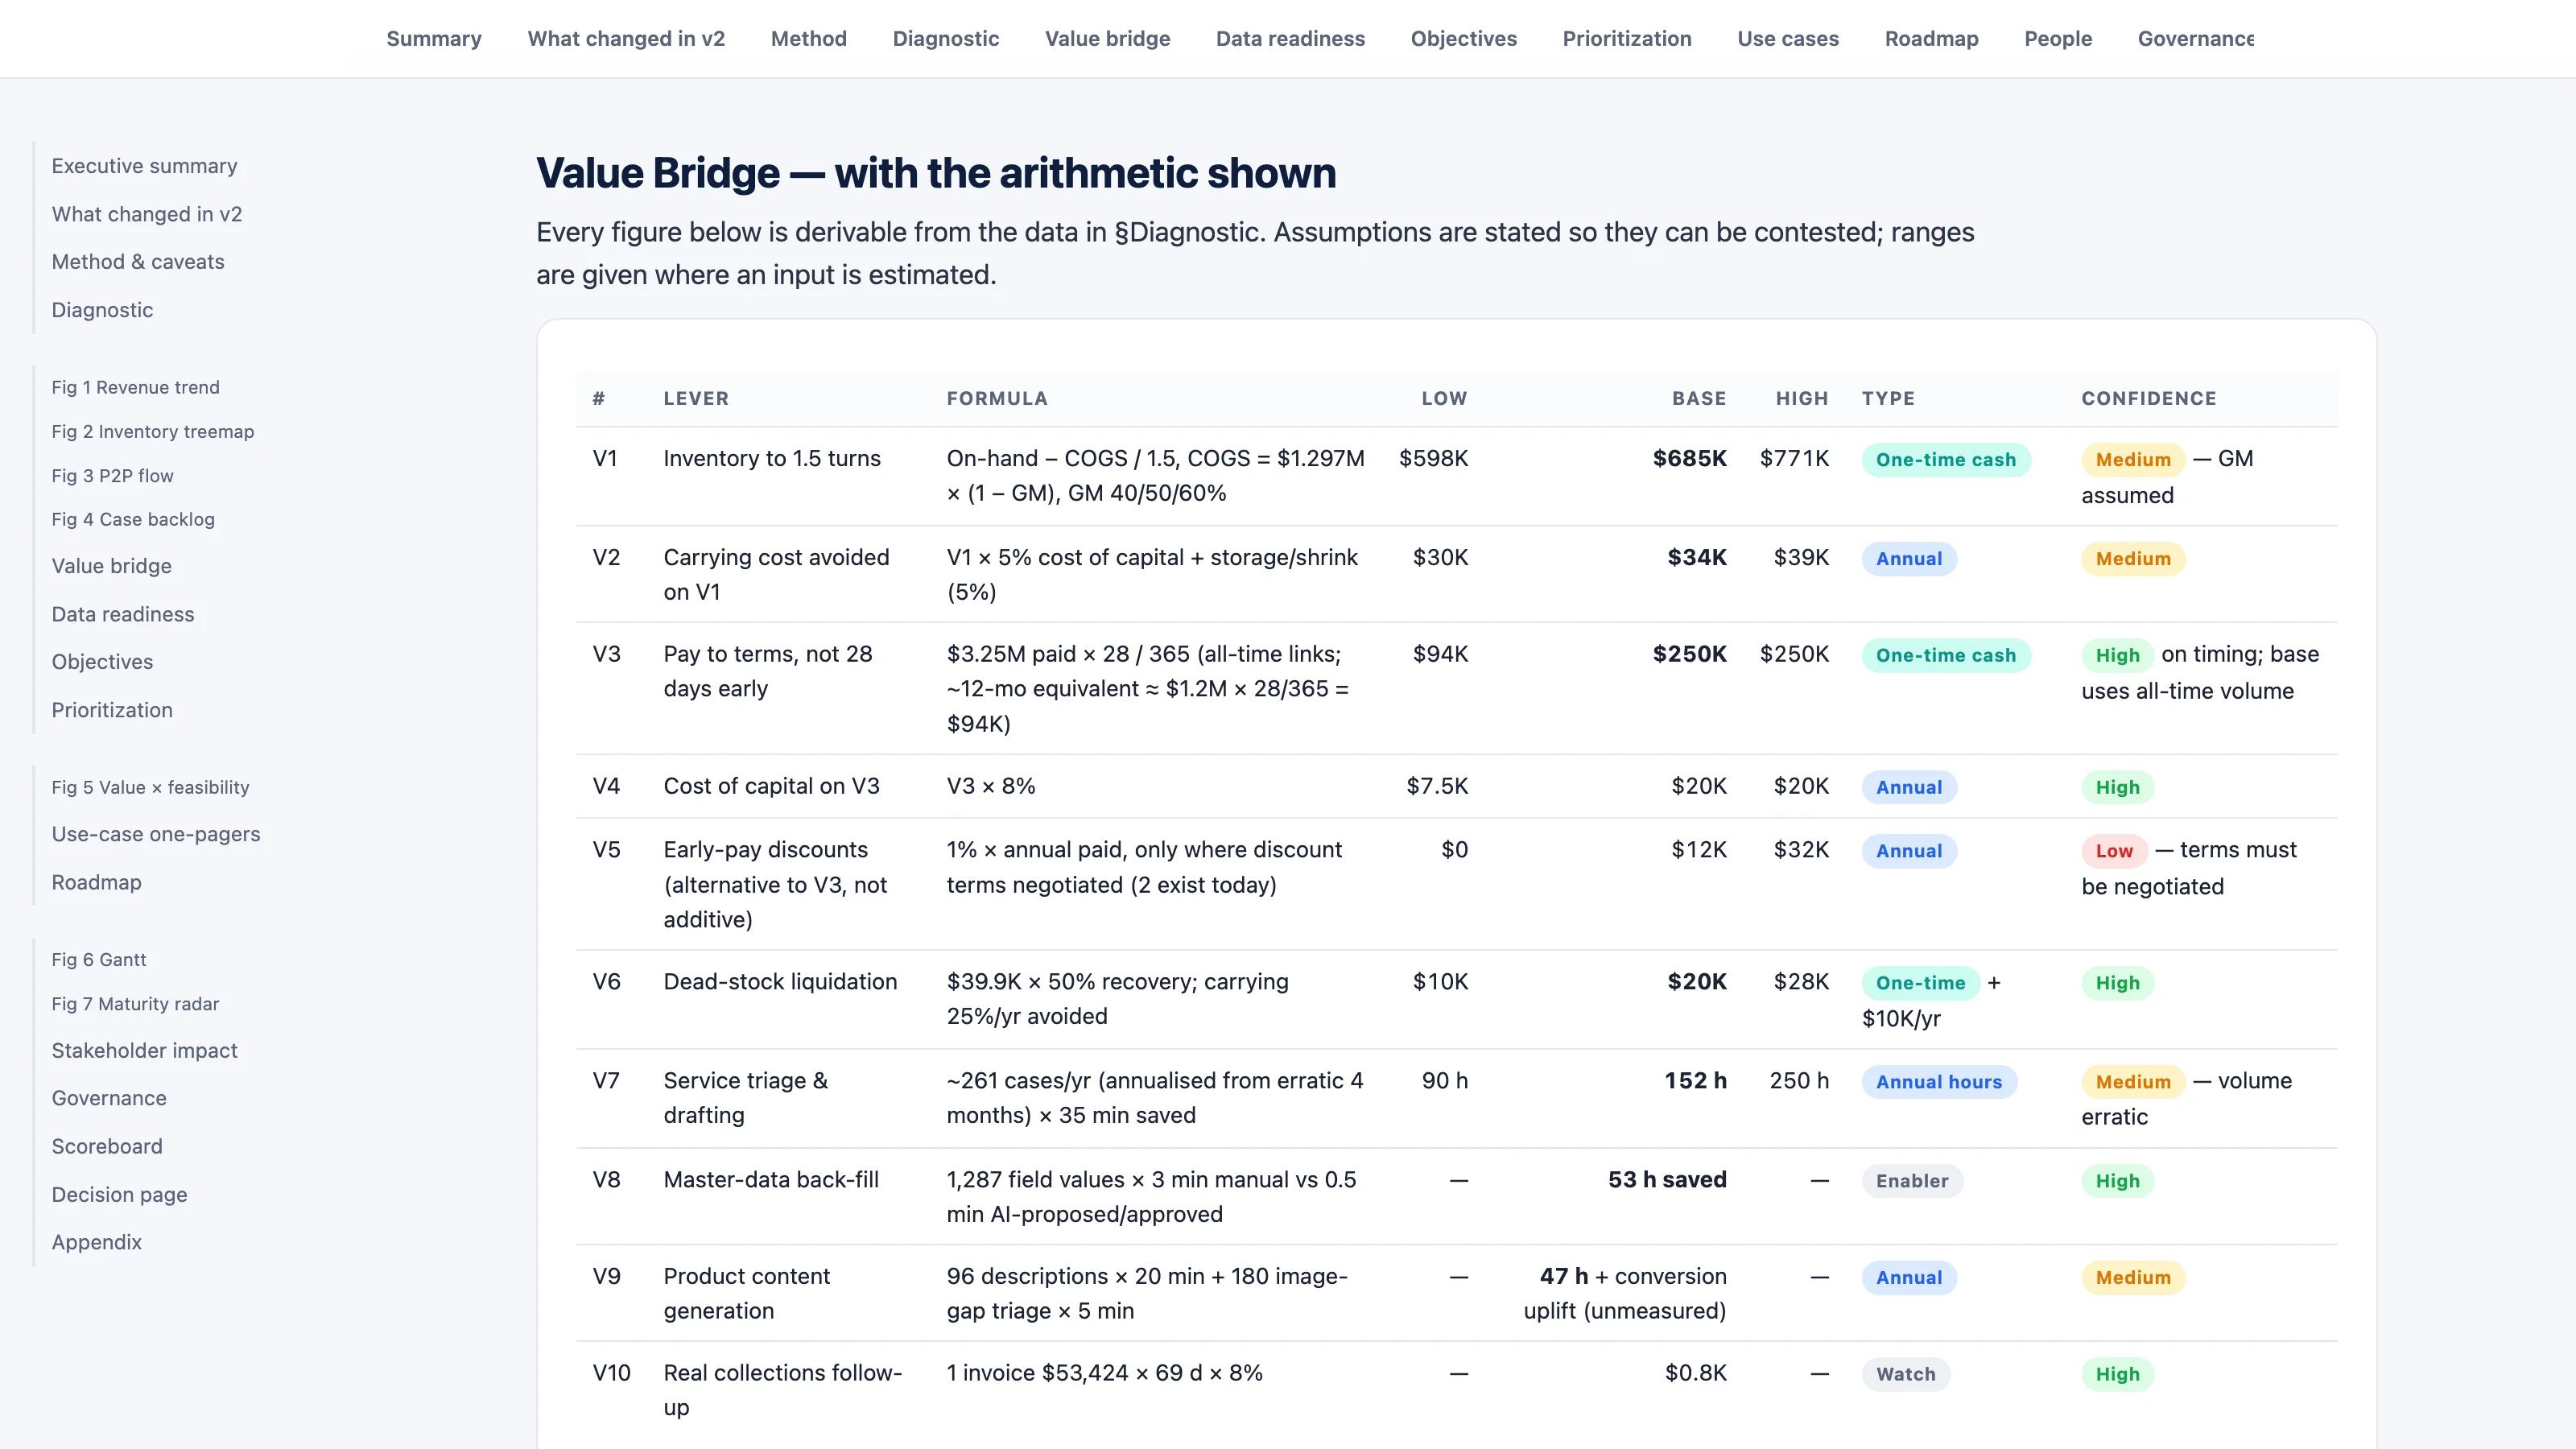Viewport: 2576px width, 1449px height.
Task: Select the People tab
Action: pyautogui.click(x=2058, y=38)
